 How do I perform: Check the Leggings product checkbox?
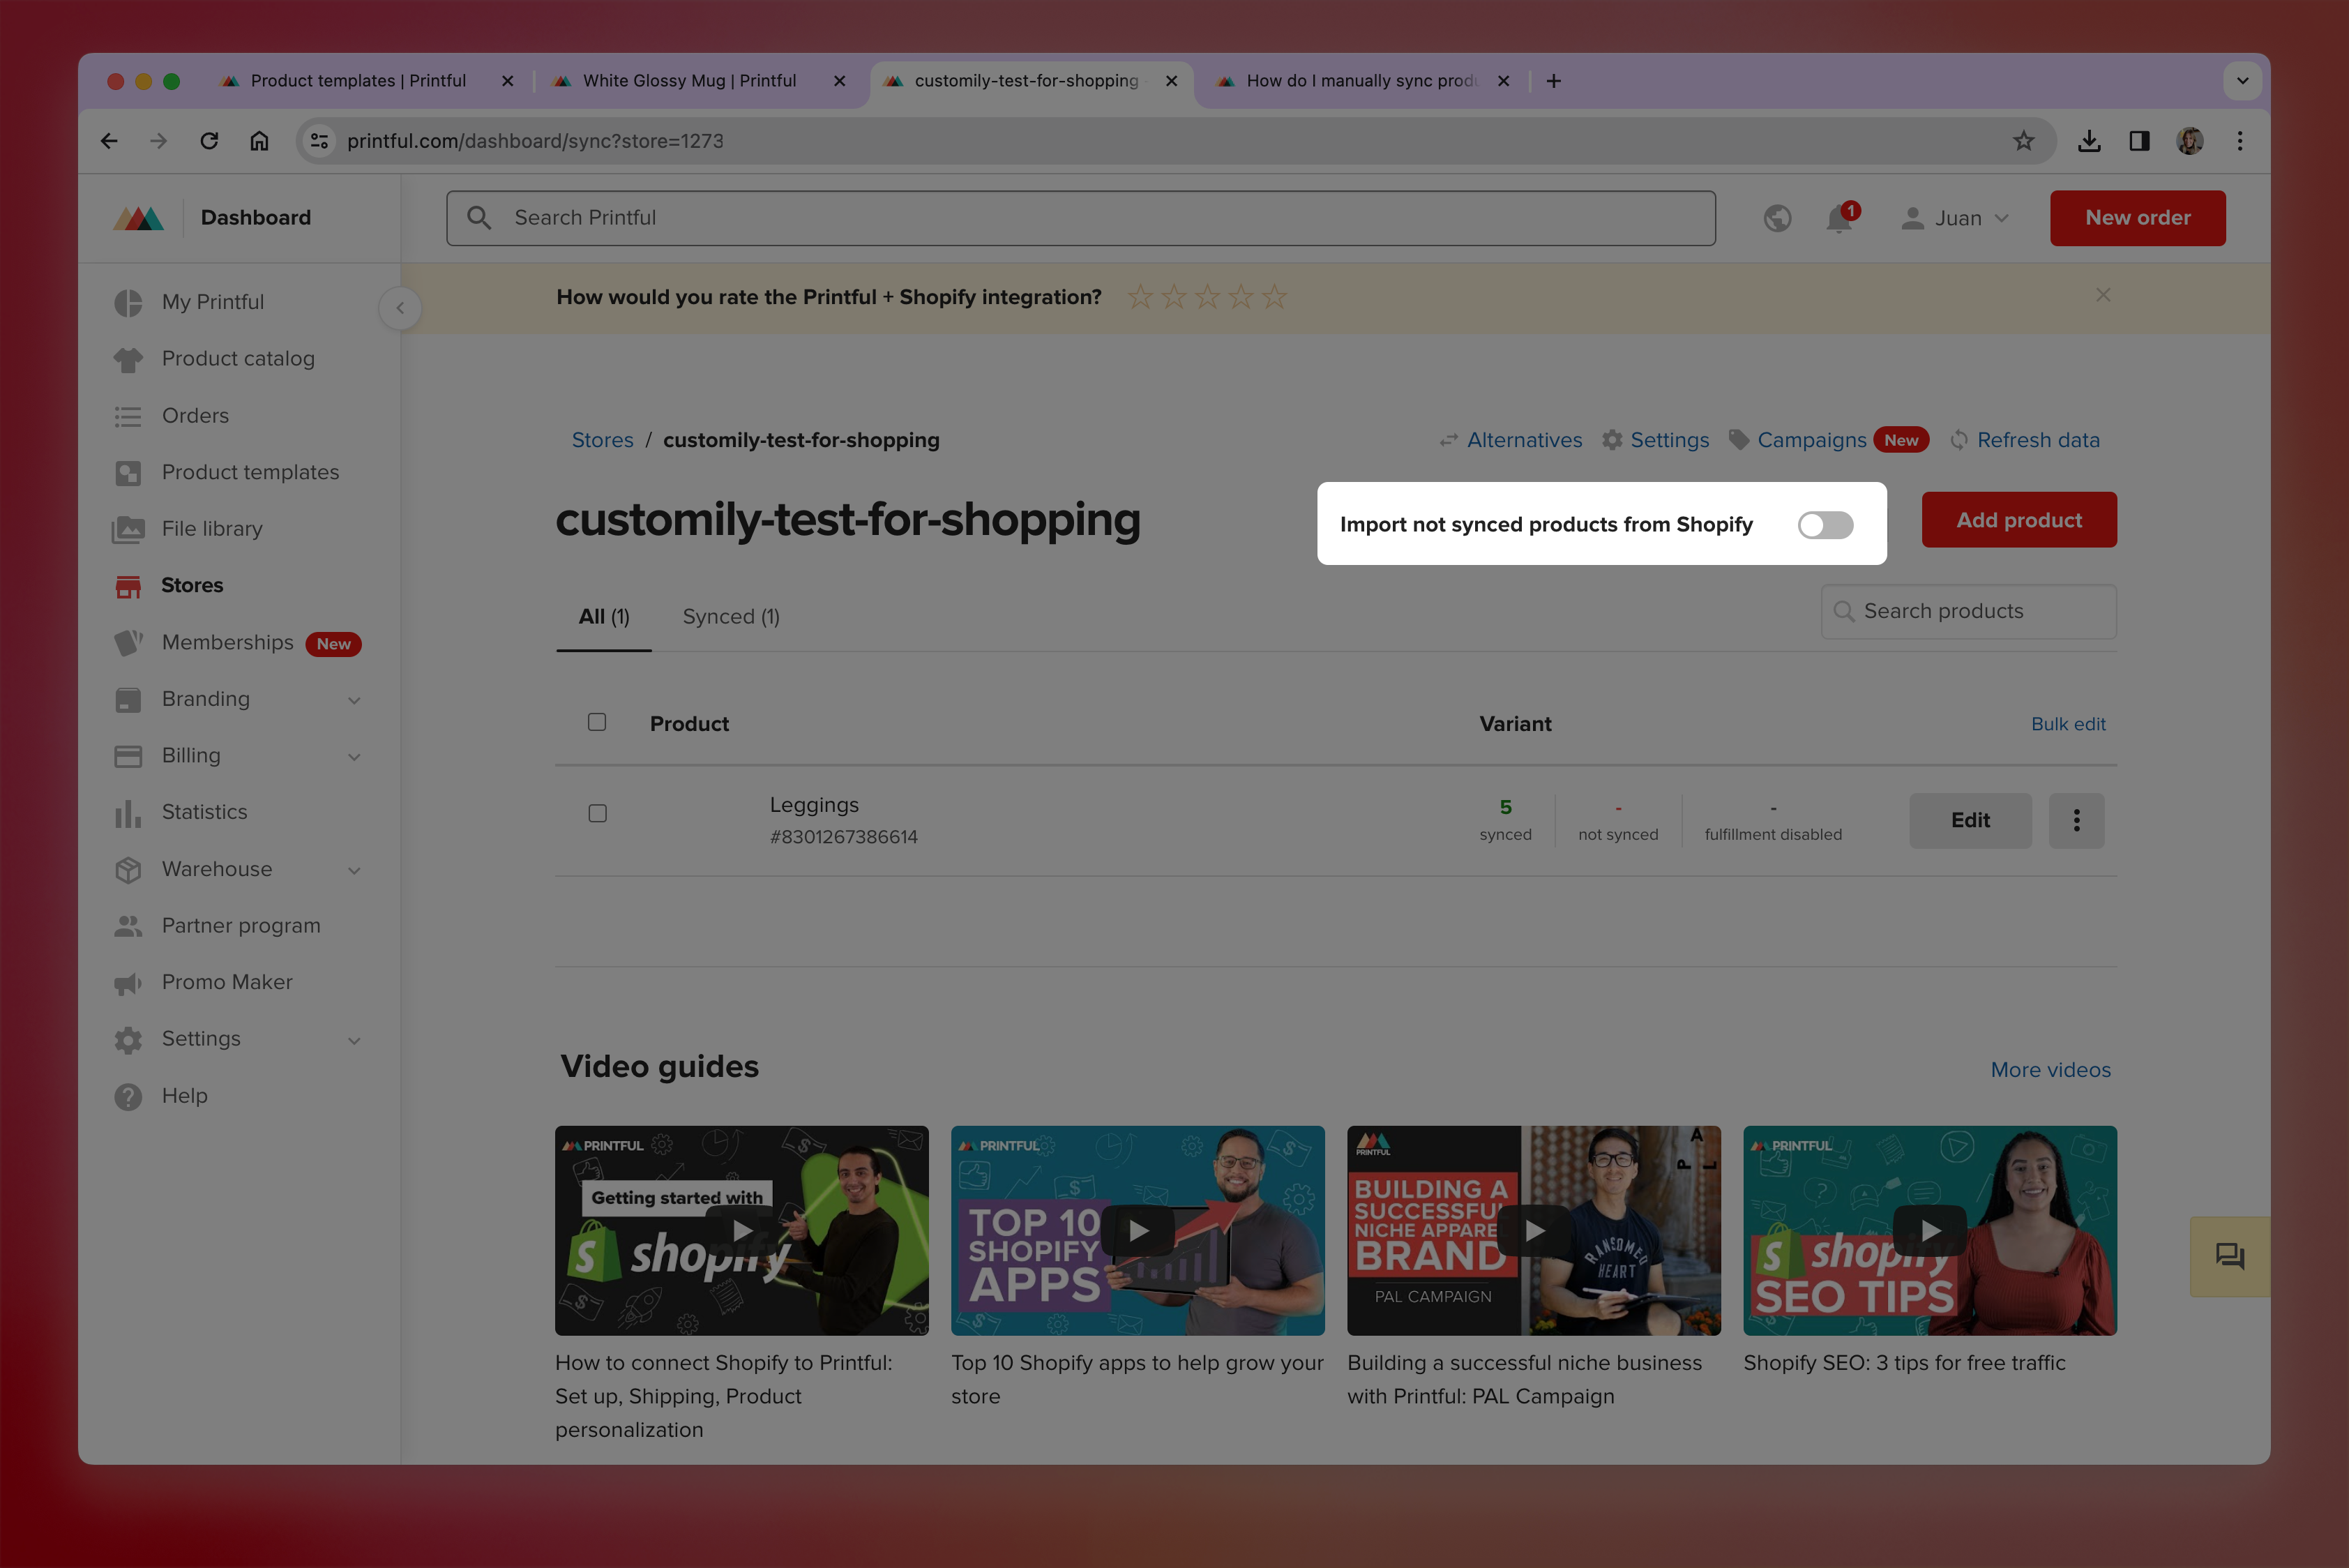597,814
